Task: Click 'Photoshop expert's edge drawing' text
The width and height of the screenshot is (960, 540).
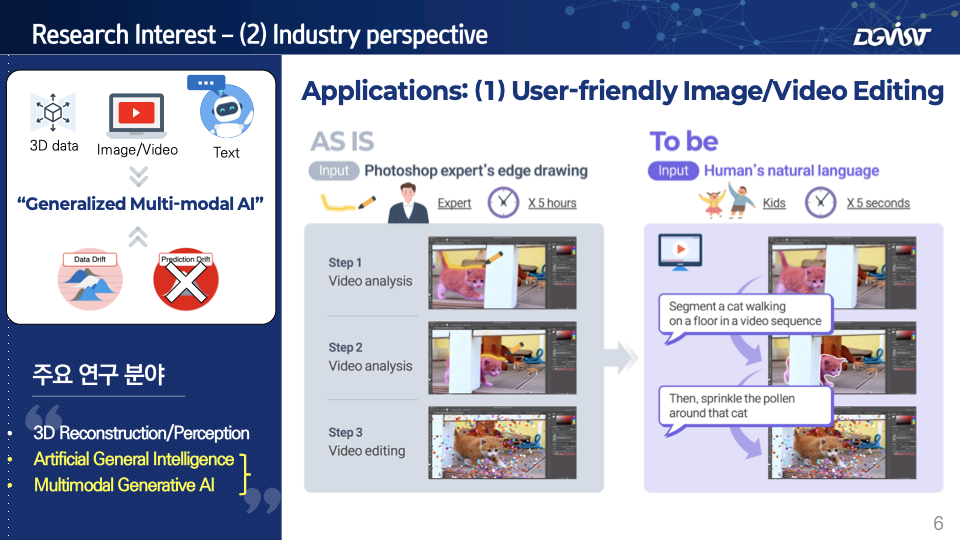Action: click(476, 171)
